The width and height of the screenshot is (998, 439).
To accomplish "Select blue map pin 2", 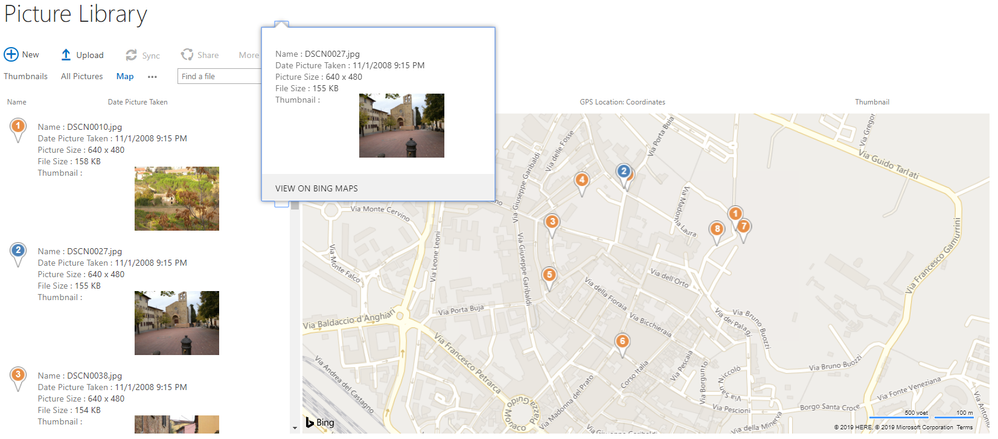I will tap(624, 174).
